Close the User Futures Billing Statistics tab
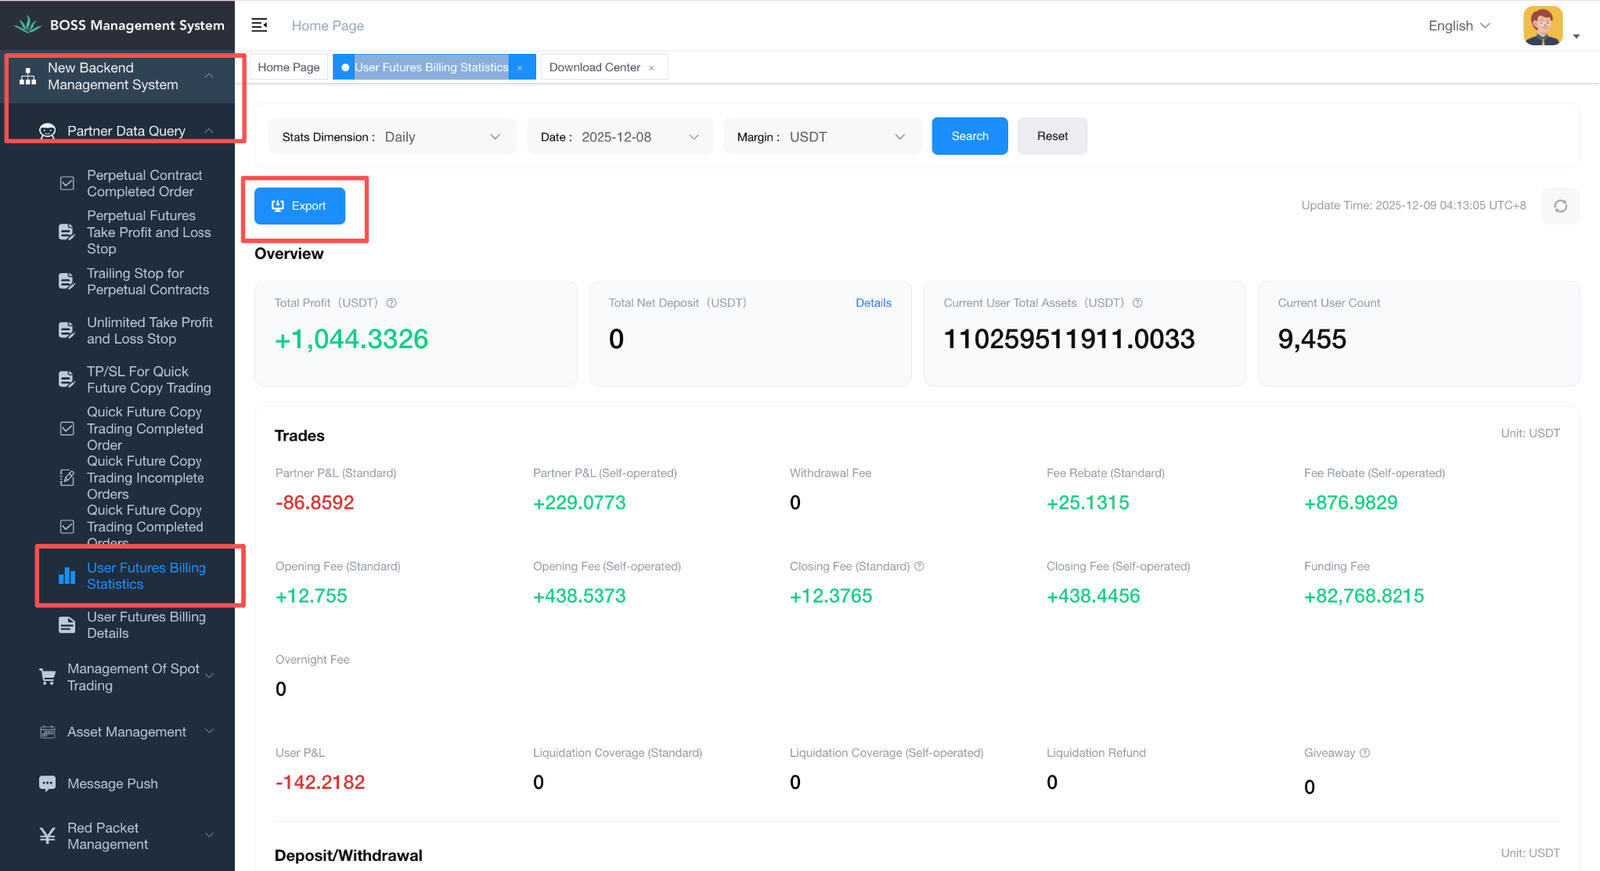The width and height of the screenshot is (1600, 871). click(x=520, y=68)
